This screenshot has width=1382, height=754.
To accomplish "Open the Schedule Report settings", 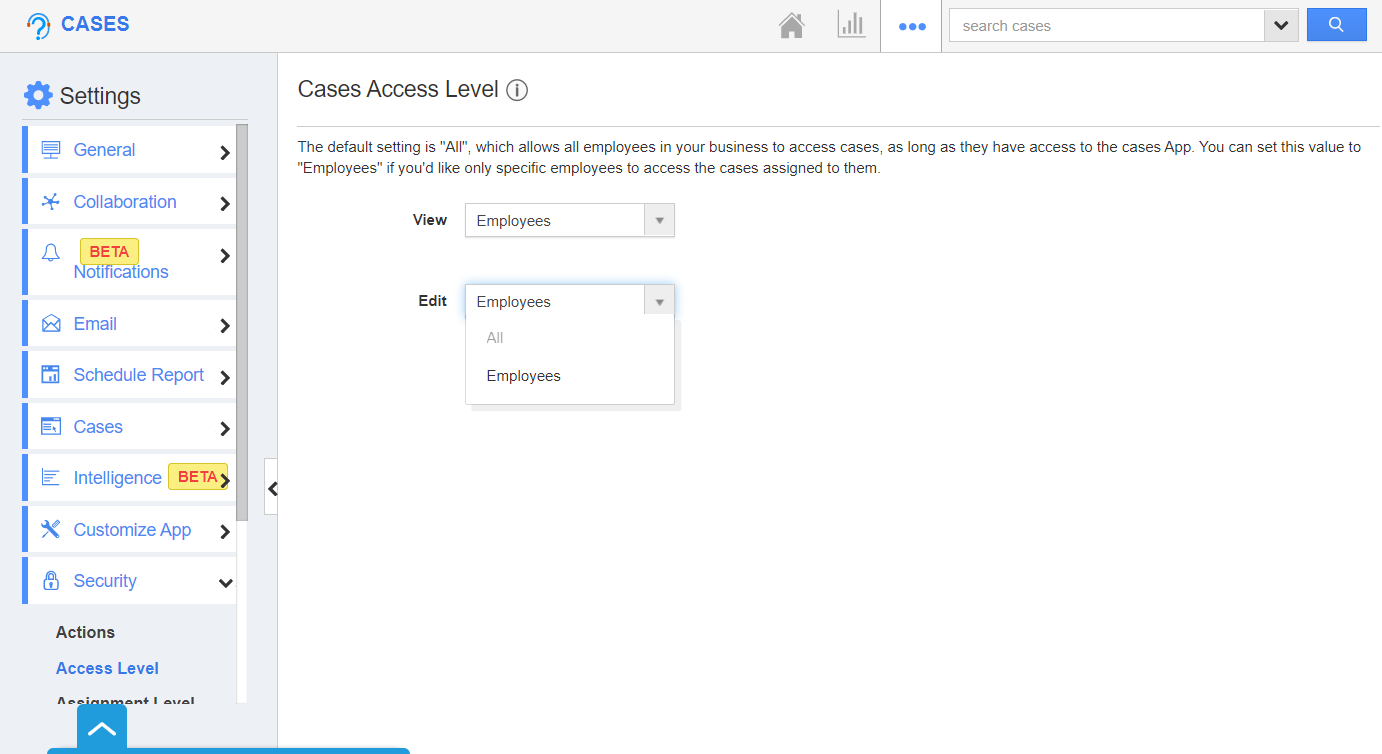I will tap(50, 374).
